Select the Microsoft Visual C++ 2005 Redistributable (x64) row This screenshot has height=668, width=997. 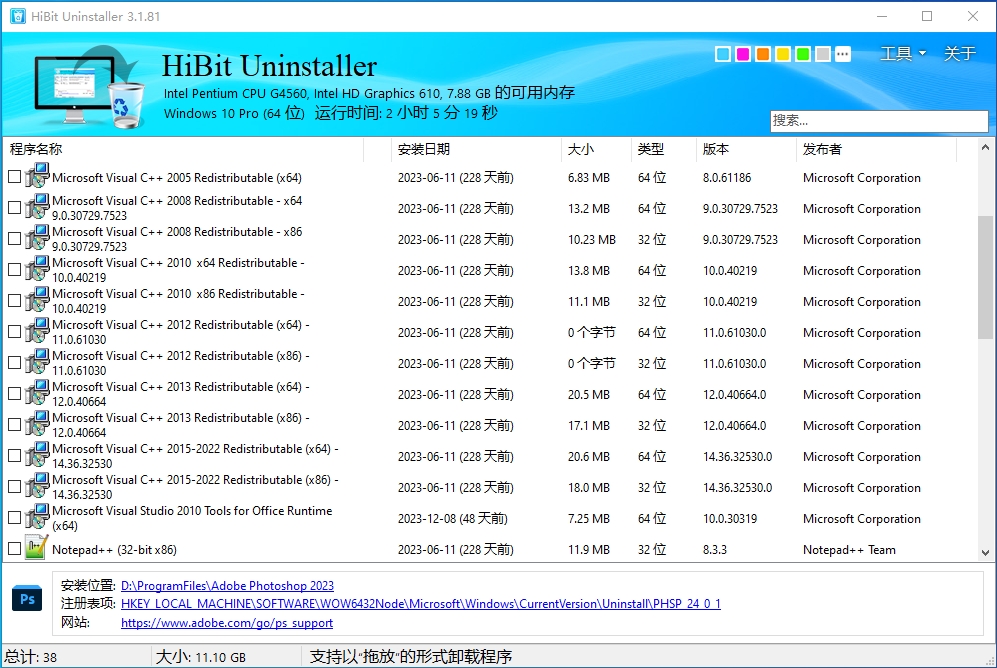[x=490, y=177]
